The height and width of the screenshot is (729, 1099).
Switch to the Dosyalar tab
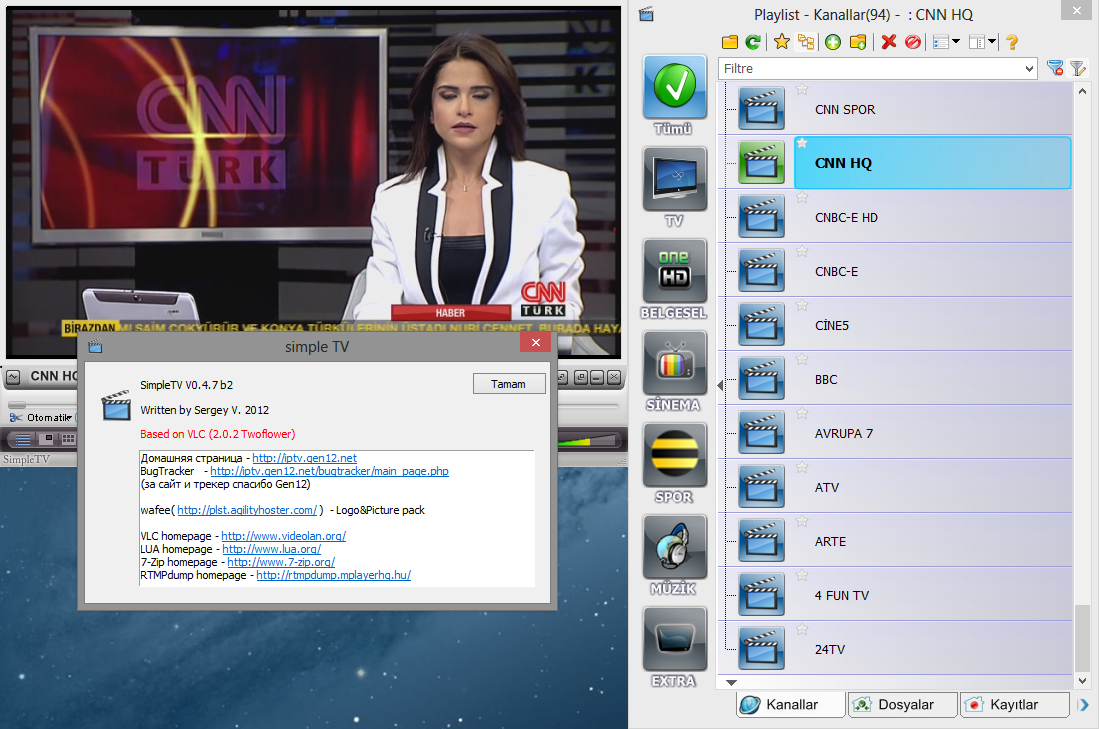pyautogui.click(x=903, y=704)
